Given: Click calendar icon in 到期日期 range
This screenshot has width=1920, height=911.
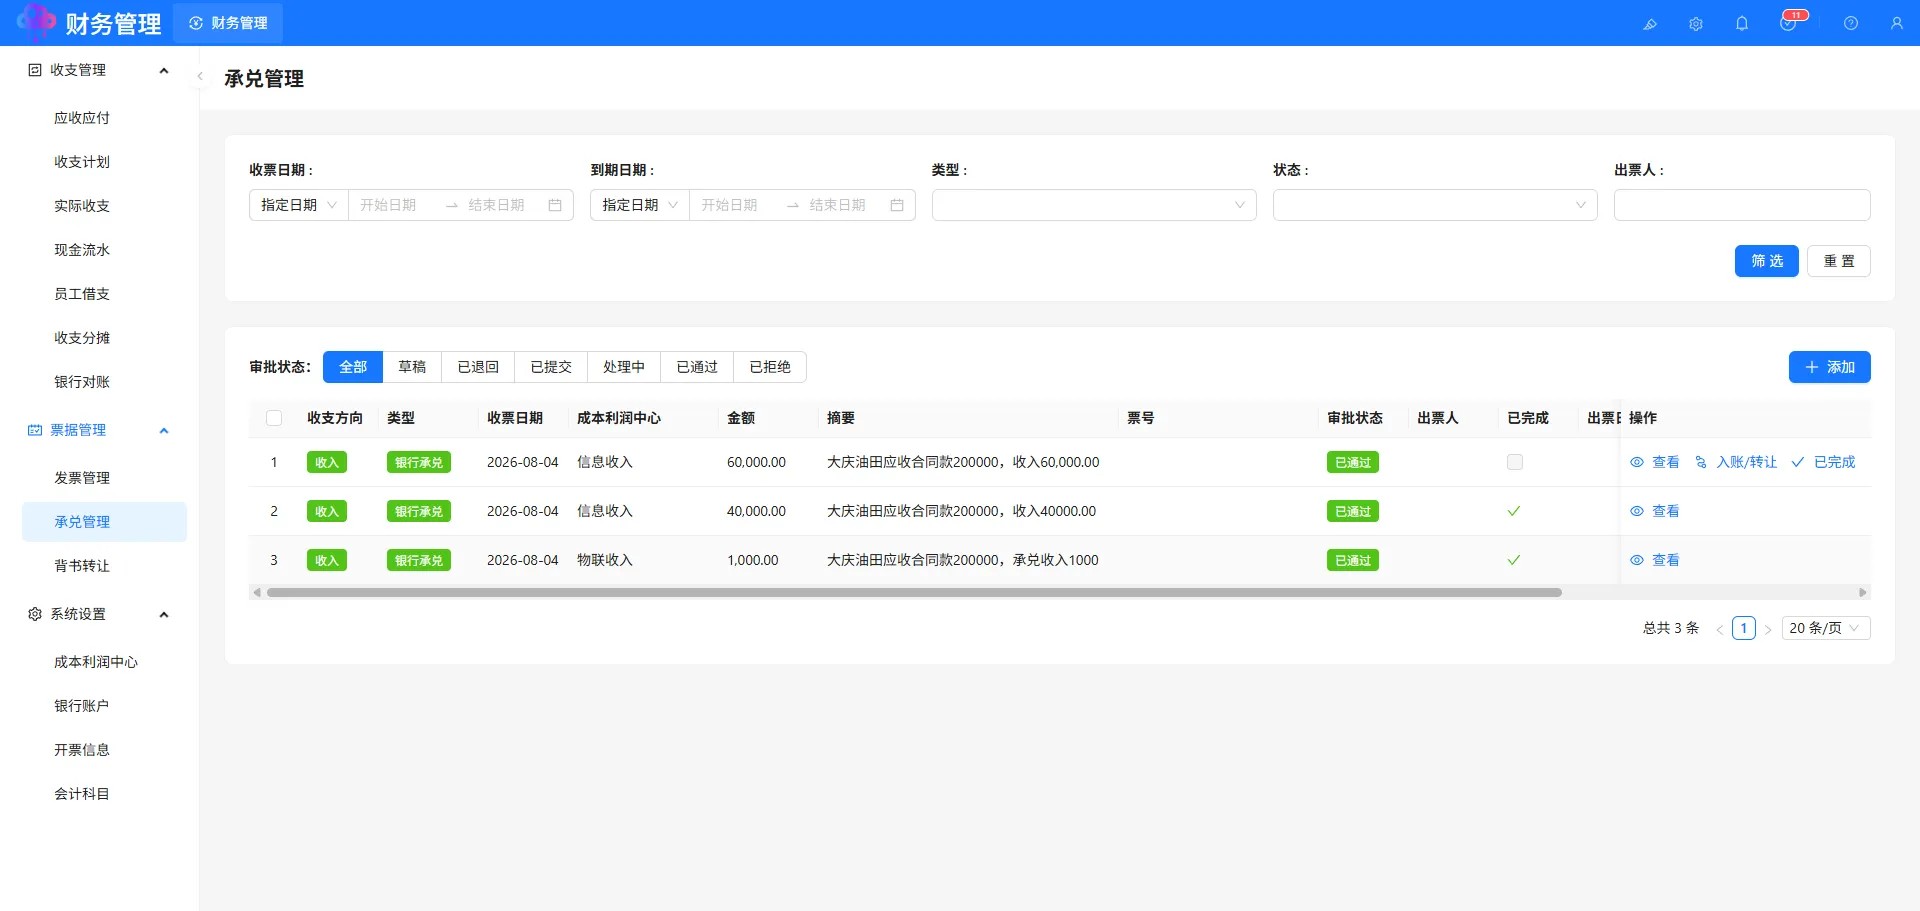Looking at the screenshot, I should click(897, 205).
